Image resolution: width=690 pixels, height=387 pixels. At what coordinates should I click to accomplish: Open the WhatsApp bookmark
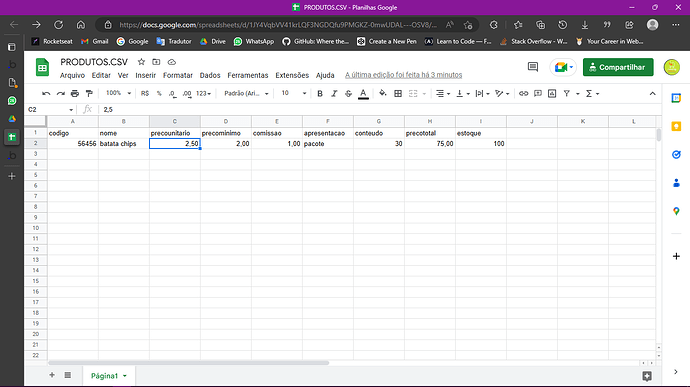click(254, 41)
